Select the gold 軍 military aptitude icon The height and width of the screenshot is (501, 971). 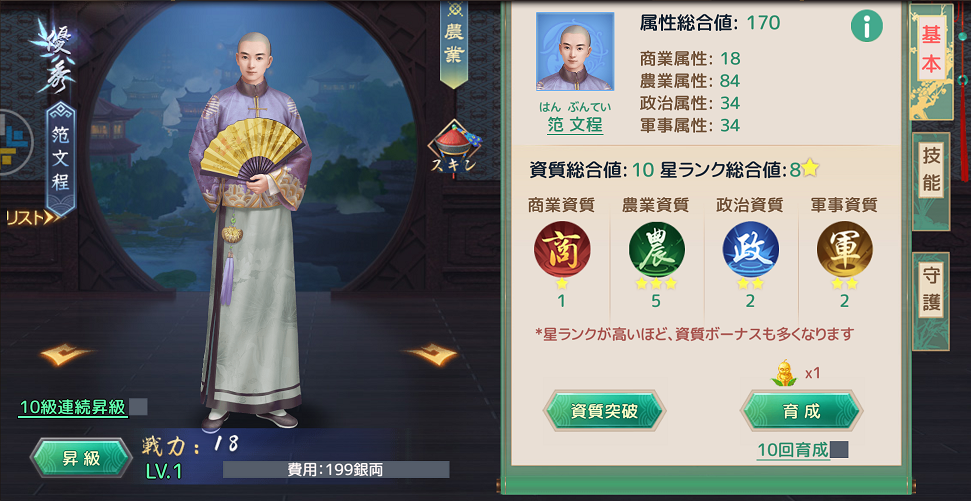click(x=845, y=248)
